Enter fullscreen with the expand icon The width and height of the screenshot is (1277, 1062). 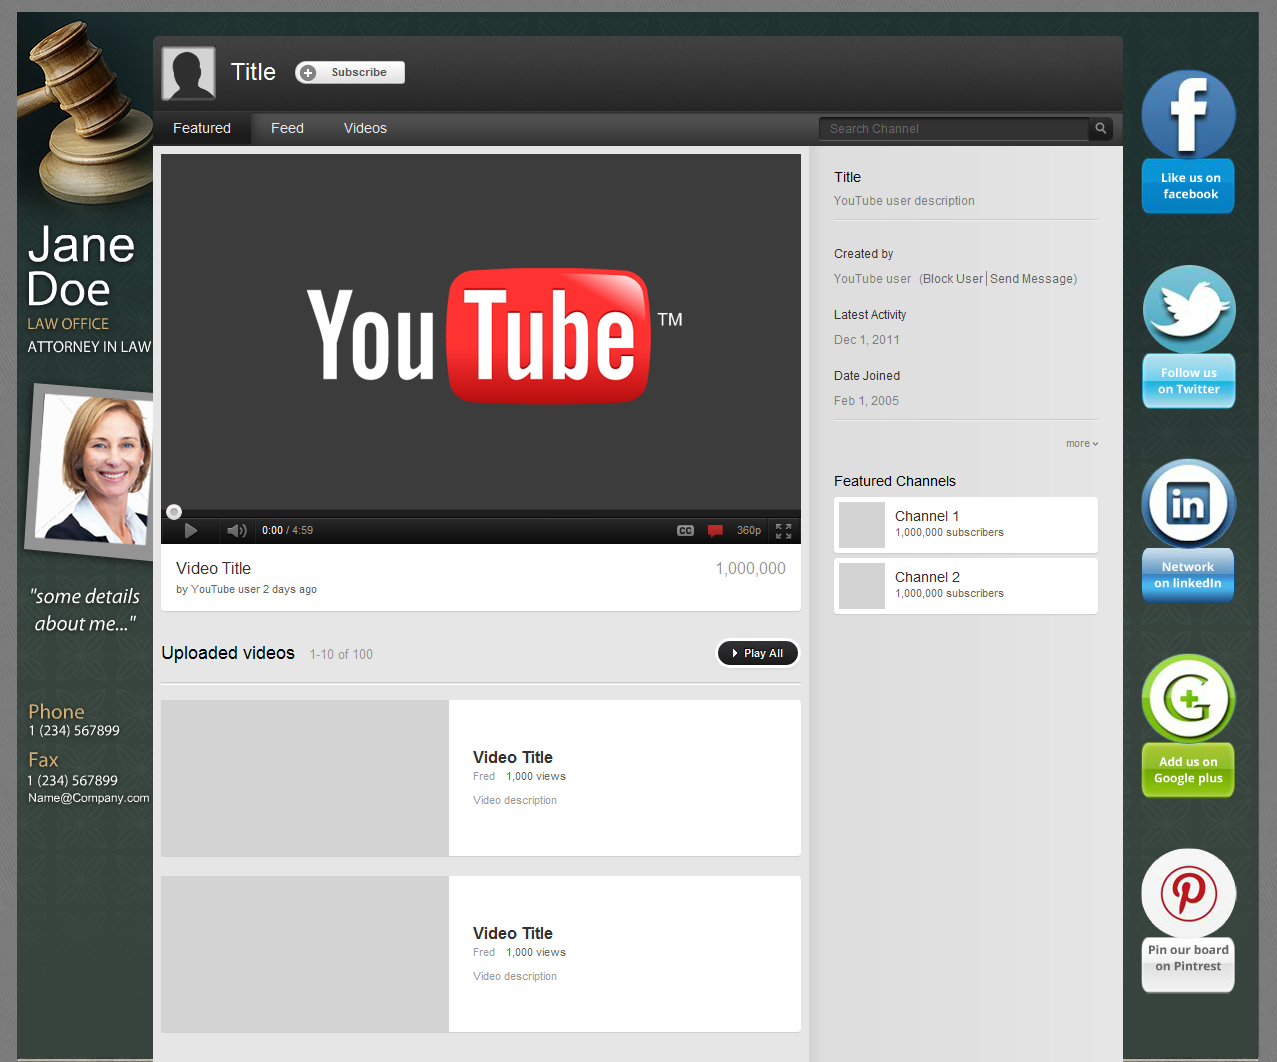point(783,531)
